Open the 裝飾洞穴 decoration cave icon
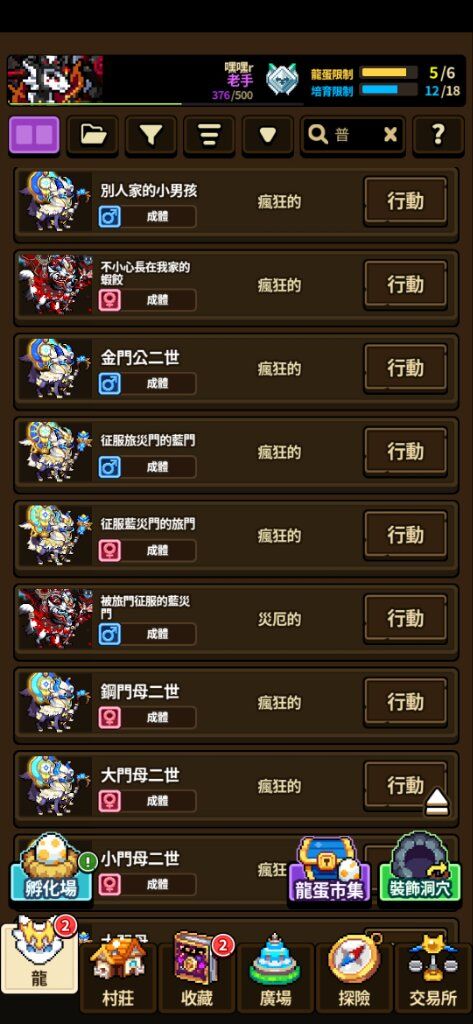Image resolution: width=473 pixels, height=1024 pixels. point(420,868)
